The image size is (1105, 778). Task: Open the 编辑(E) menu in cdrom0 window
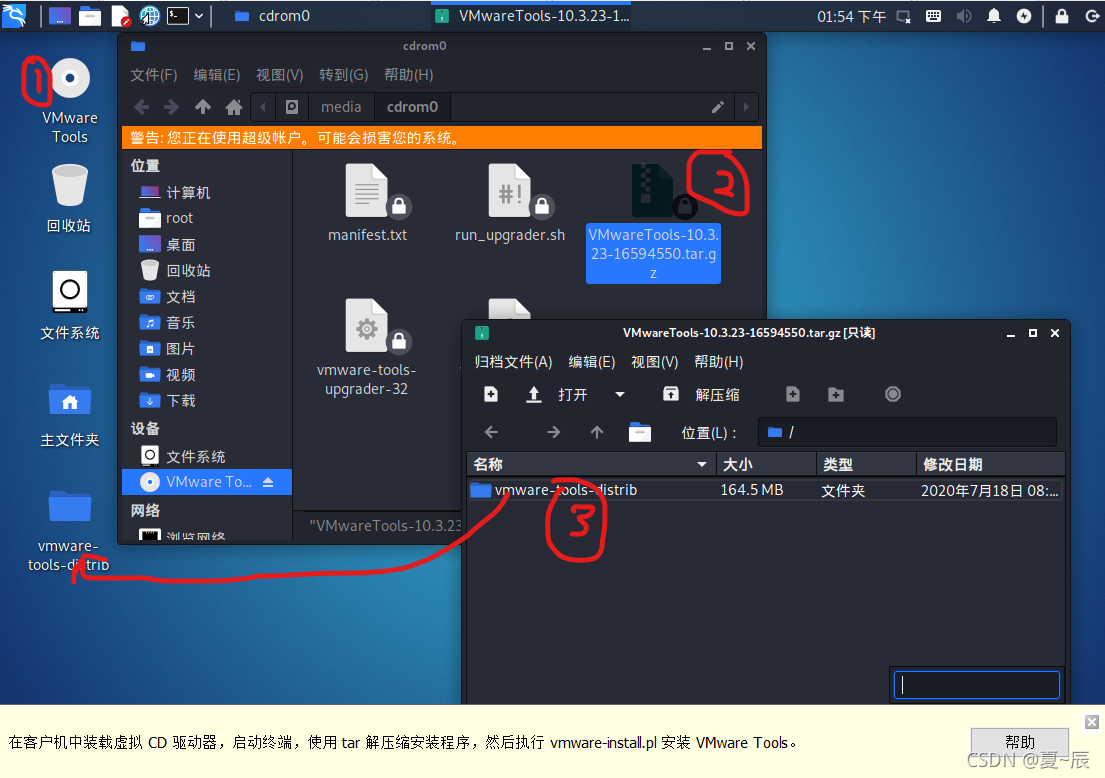point(217,75)
